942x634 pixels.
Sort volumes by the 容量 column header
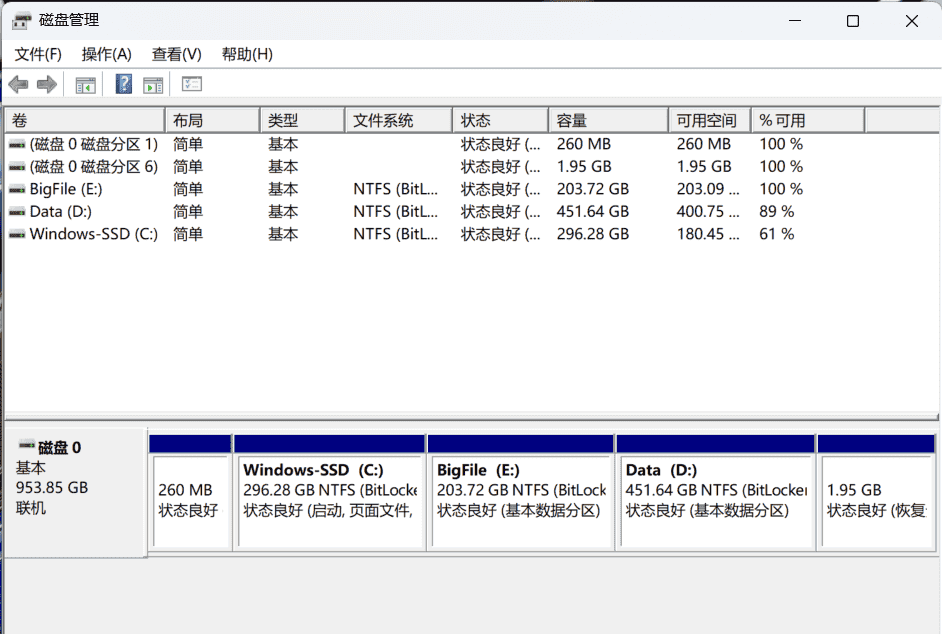(607, 120)
